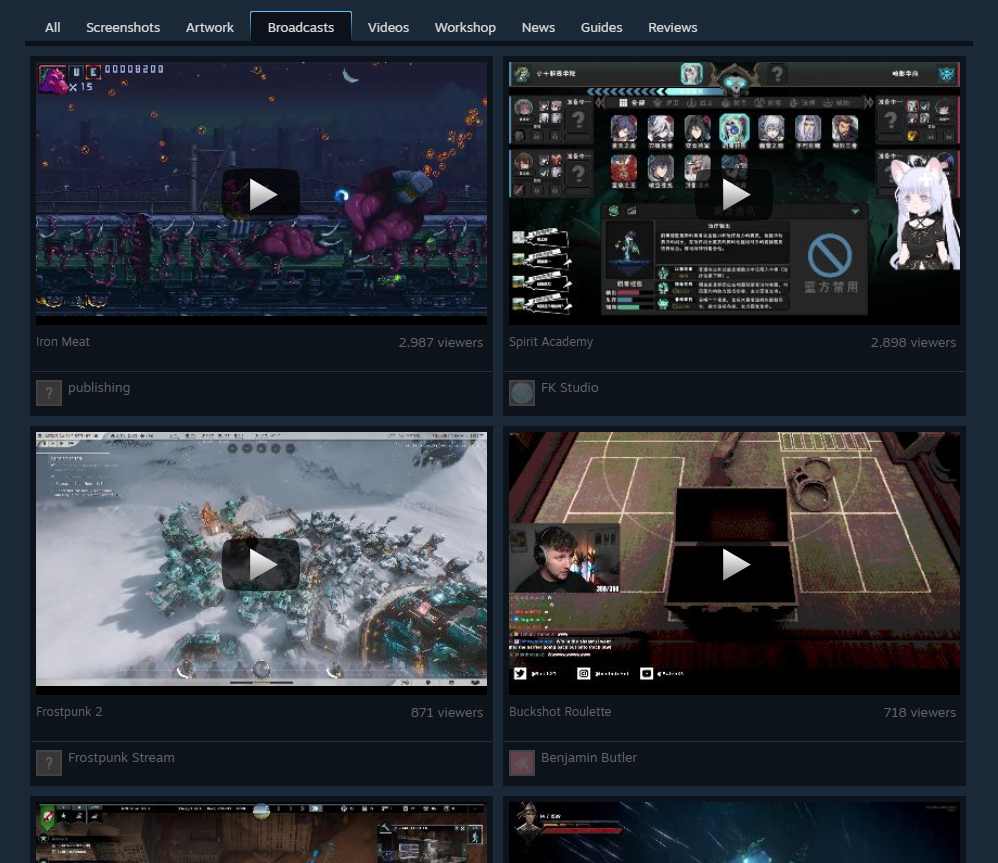Viewport: 998px width, 863px height.
Task: Open the News tab
Action: (x=538, y=27)
